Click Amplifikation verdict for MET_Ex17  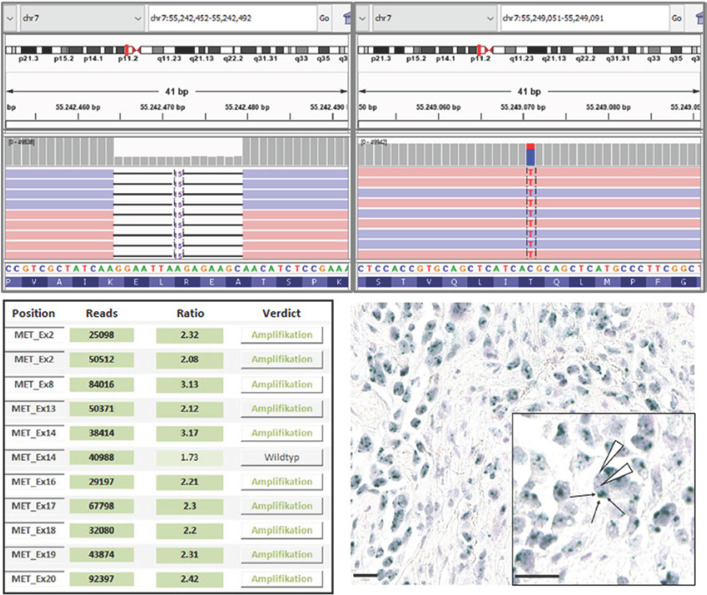tap(282, 506)
